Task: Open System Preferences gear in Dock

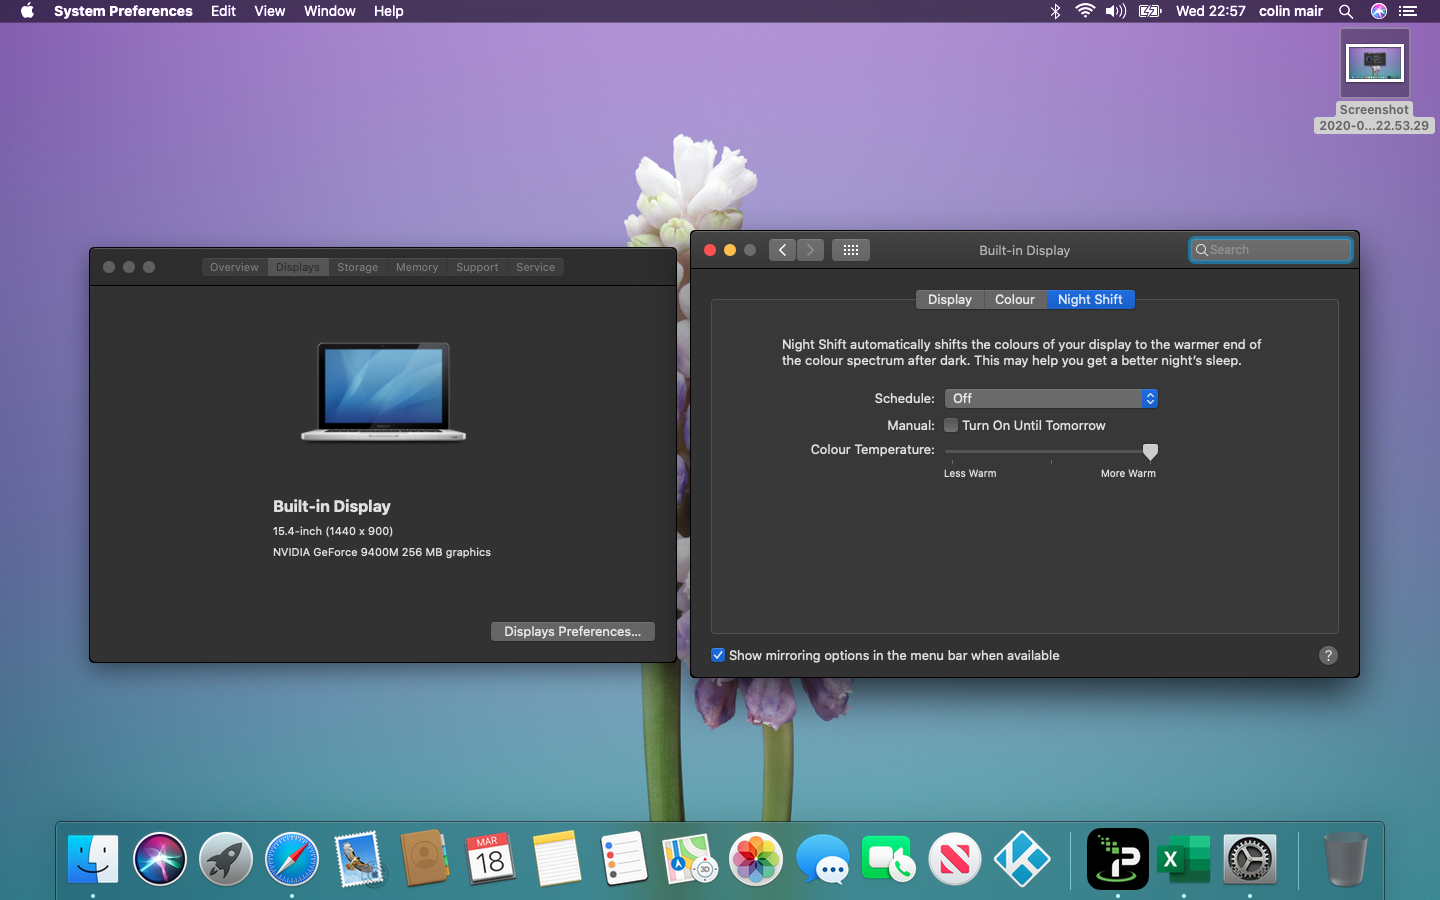Action: [1250, 859]
